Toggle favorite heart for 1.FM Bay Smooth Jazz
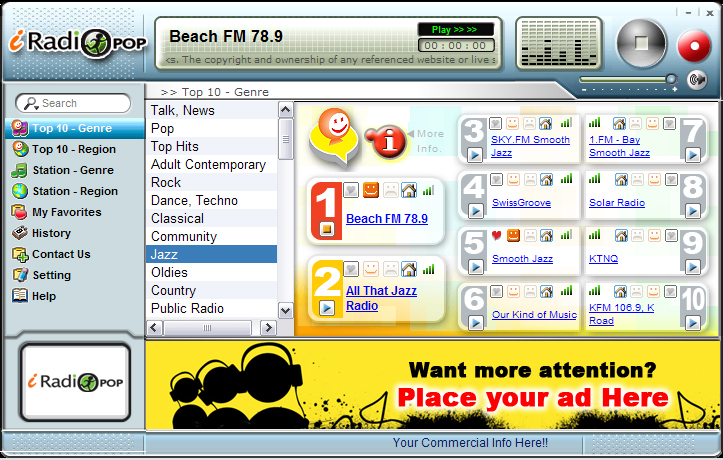The width and height of the screenshot is (723, 460). [670, 123]
